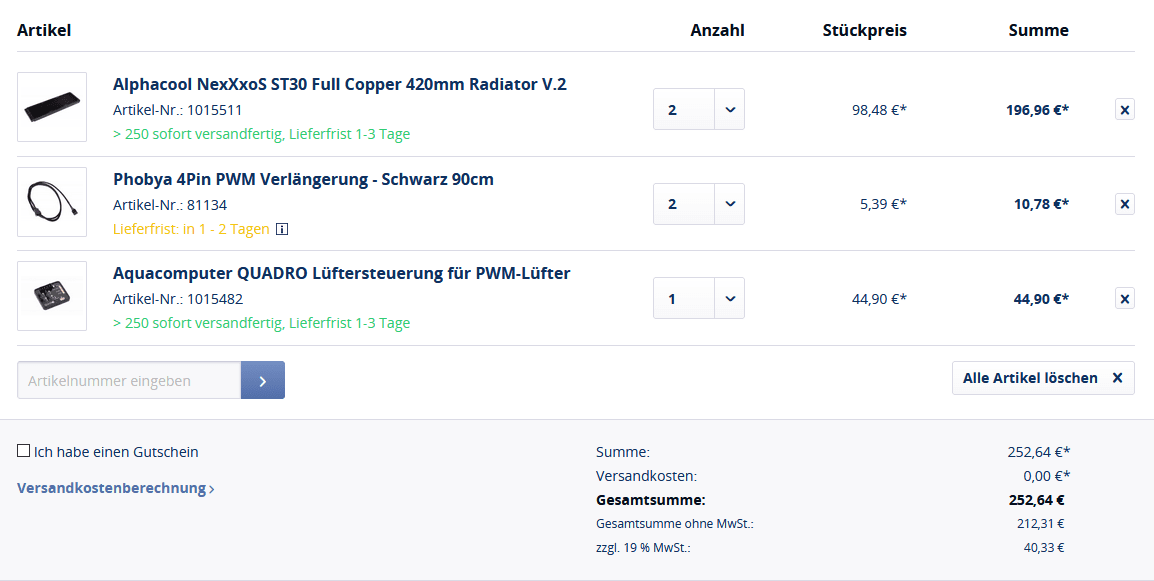
Task: Expand quantity dropdown for Alphacool radiator
Action: (729, 109)
